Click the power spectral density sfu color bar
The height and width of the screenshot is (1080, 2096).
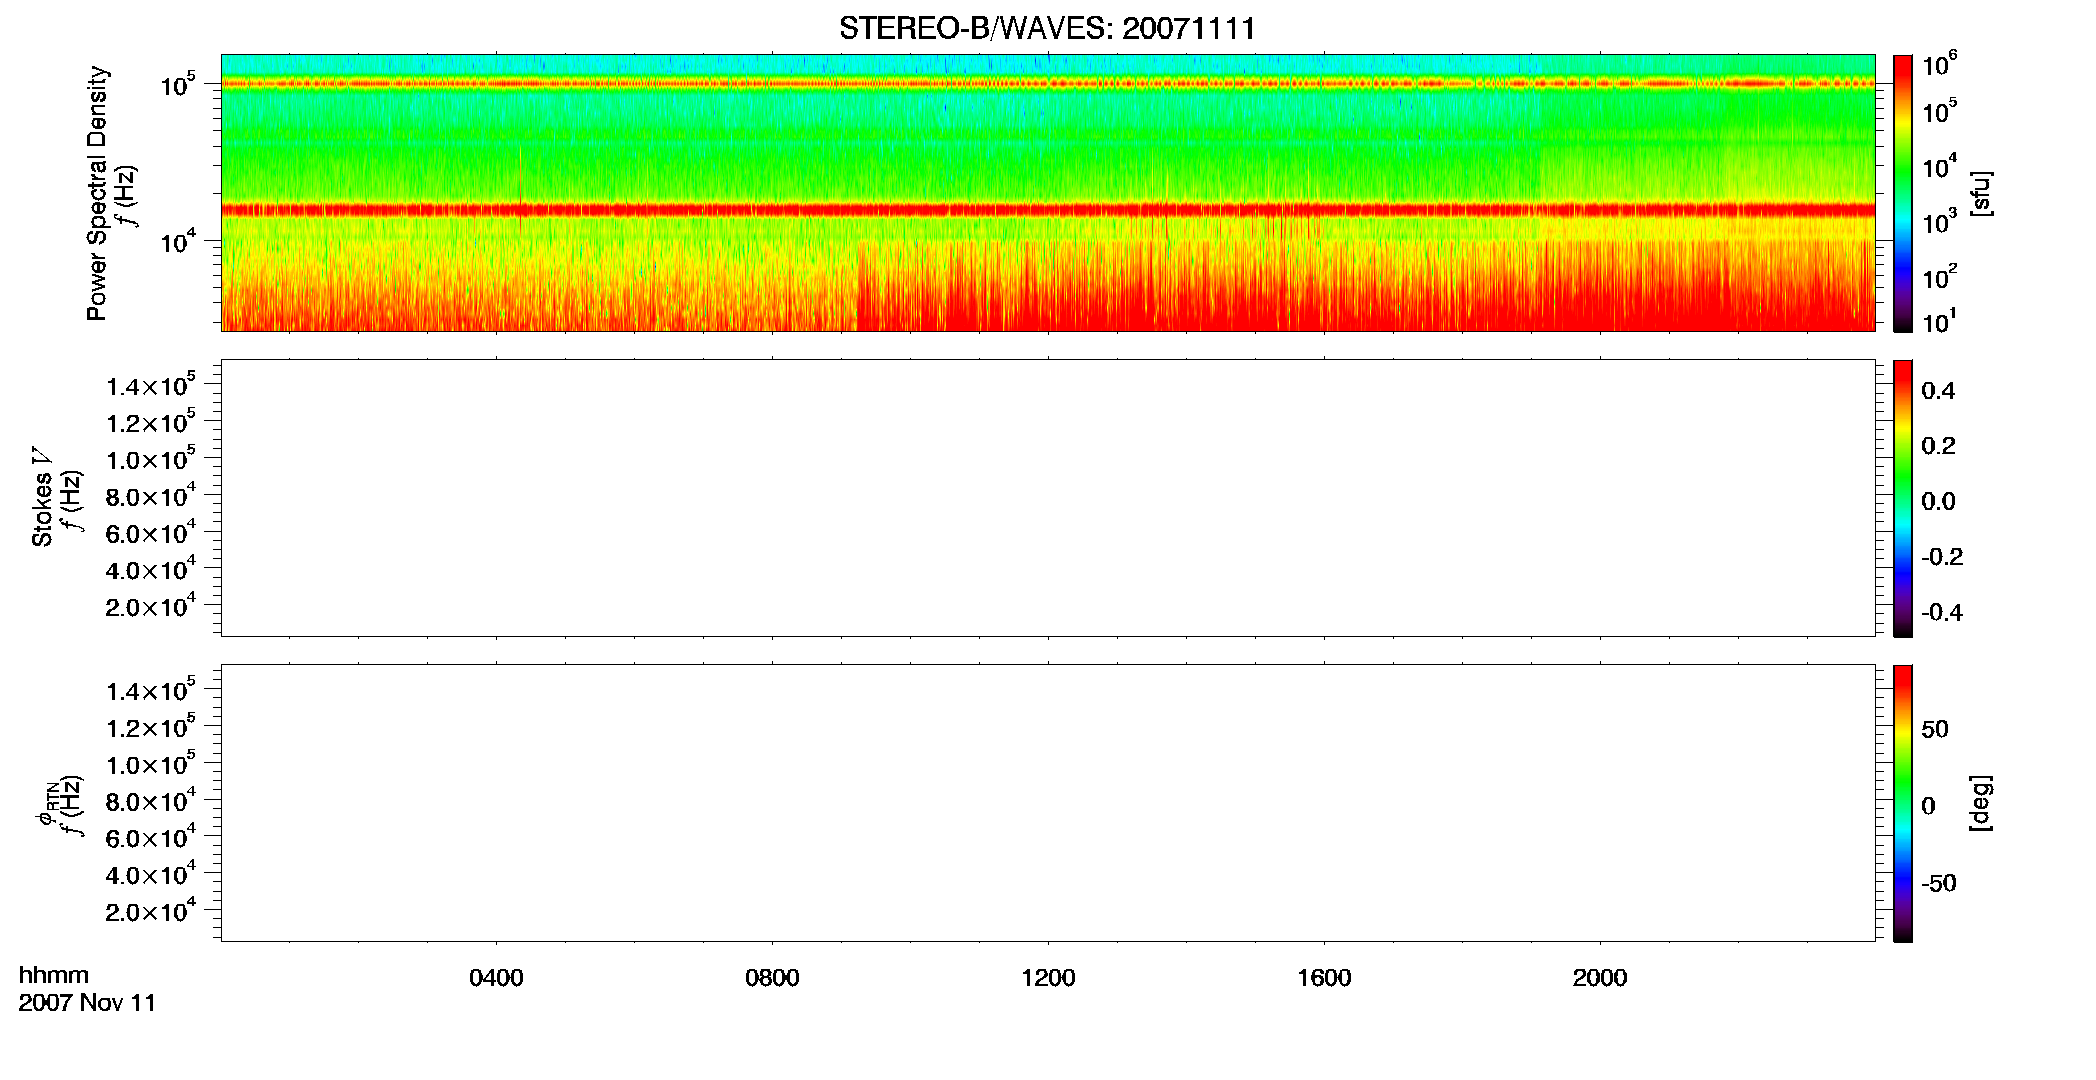(x=1903, y=193)
